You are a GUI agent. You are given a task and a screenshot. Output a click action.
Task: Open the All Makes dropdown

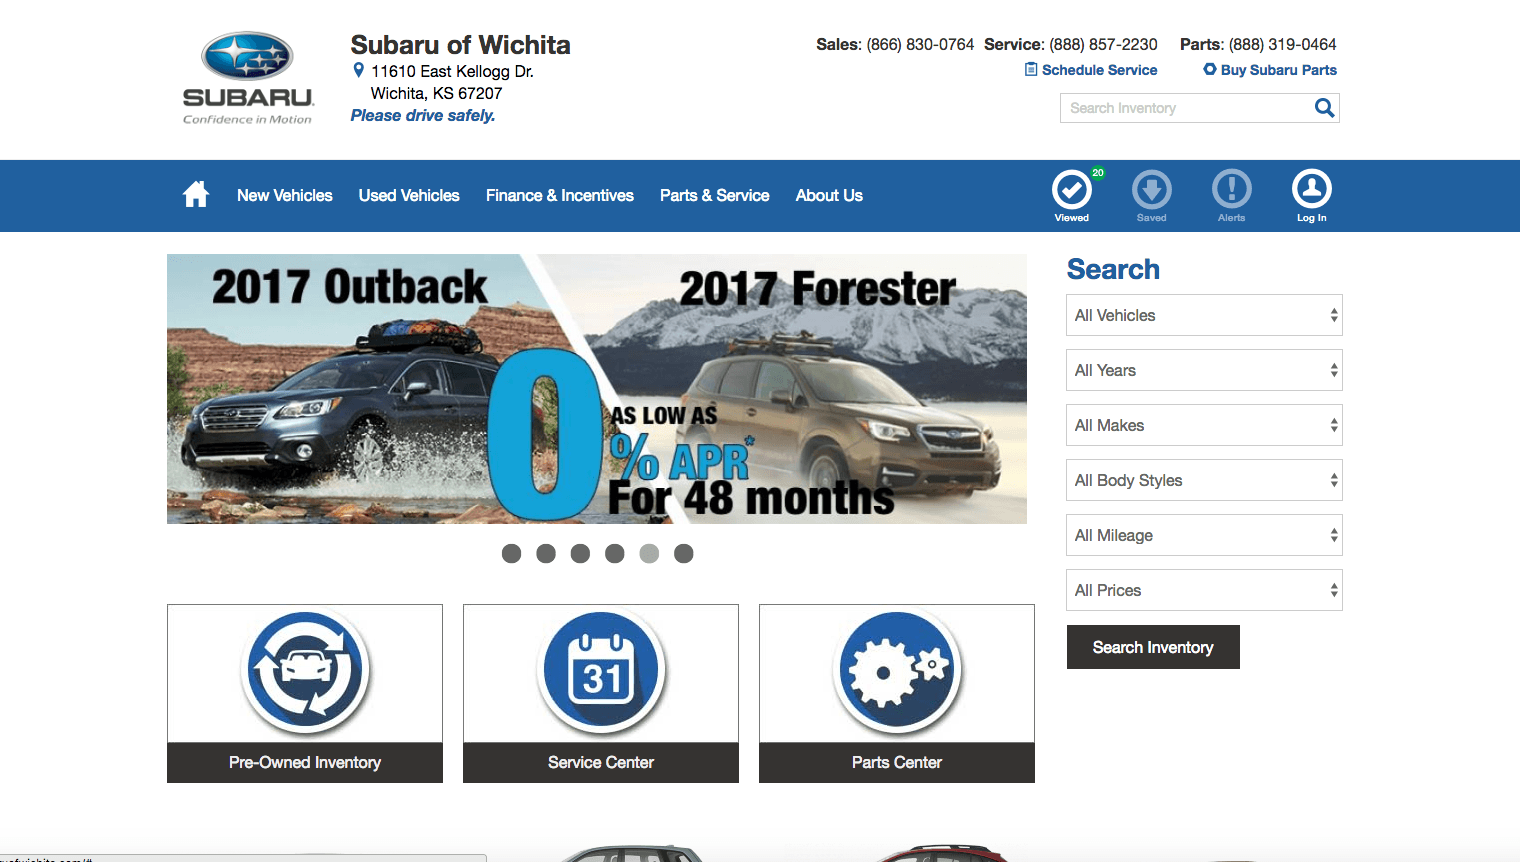point(1204,425)
